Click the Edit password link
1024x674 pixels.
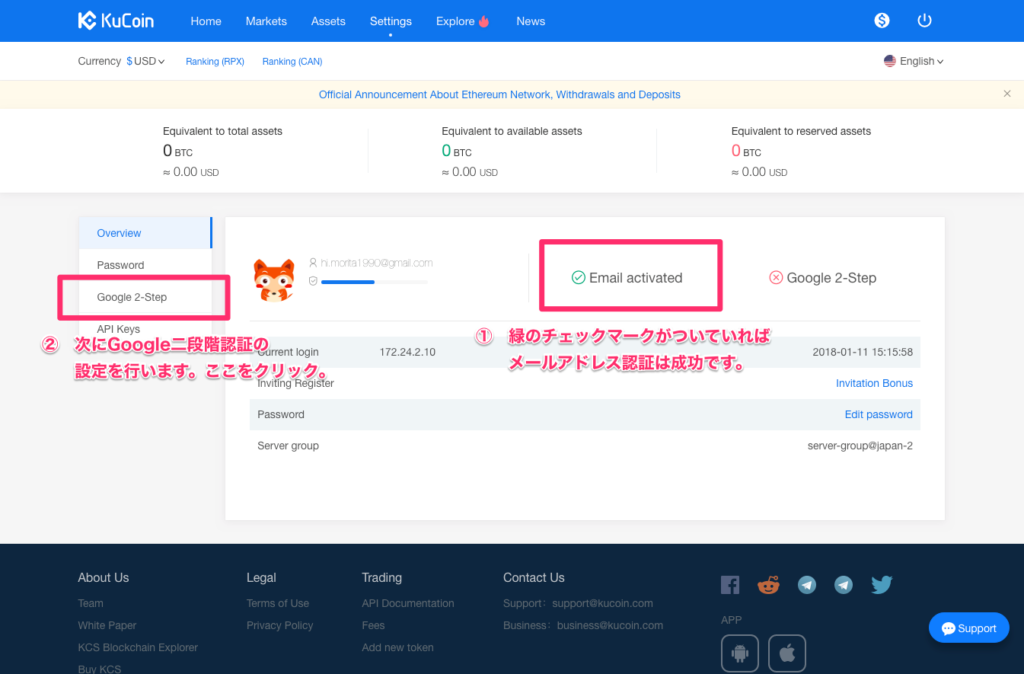pyautogui.click(x=878, y=415)
